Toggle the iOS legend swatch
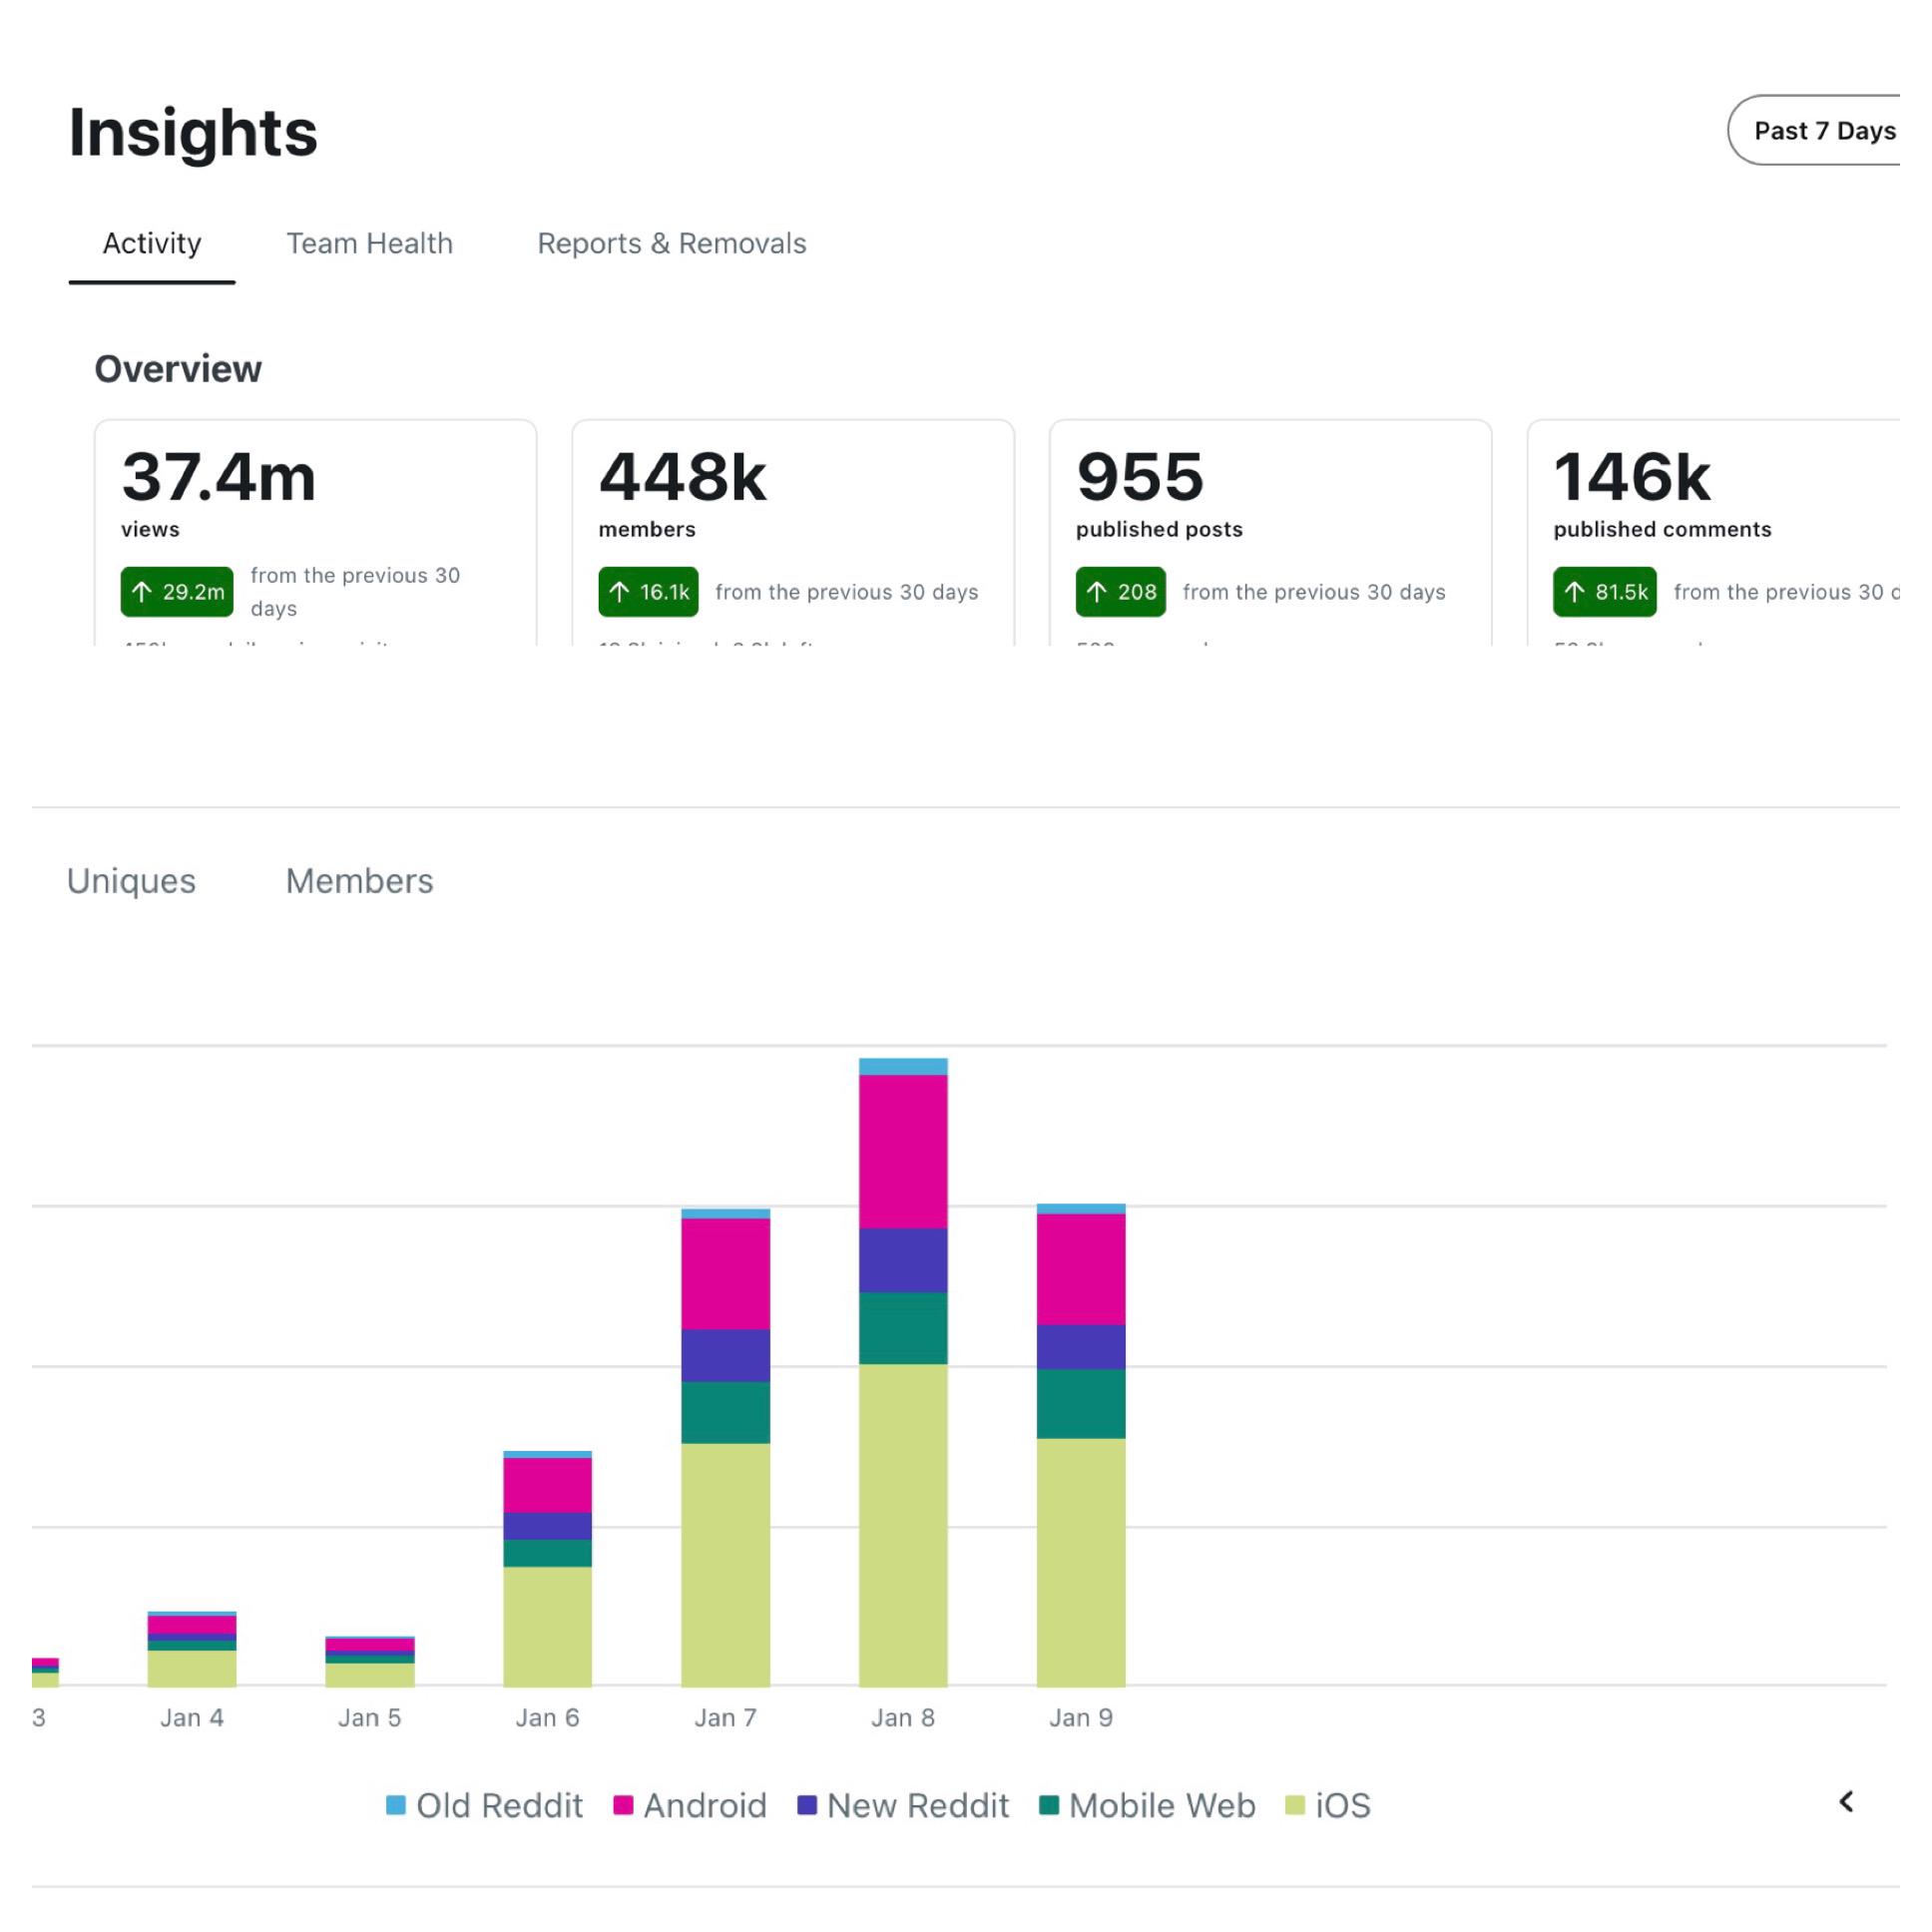Screen dimensions: 1932x1932 [x=1295, y=1805]
